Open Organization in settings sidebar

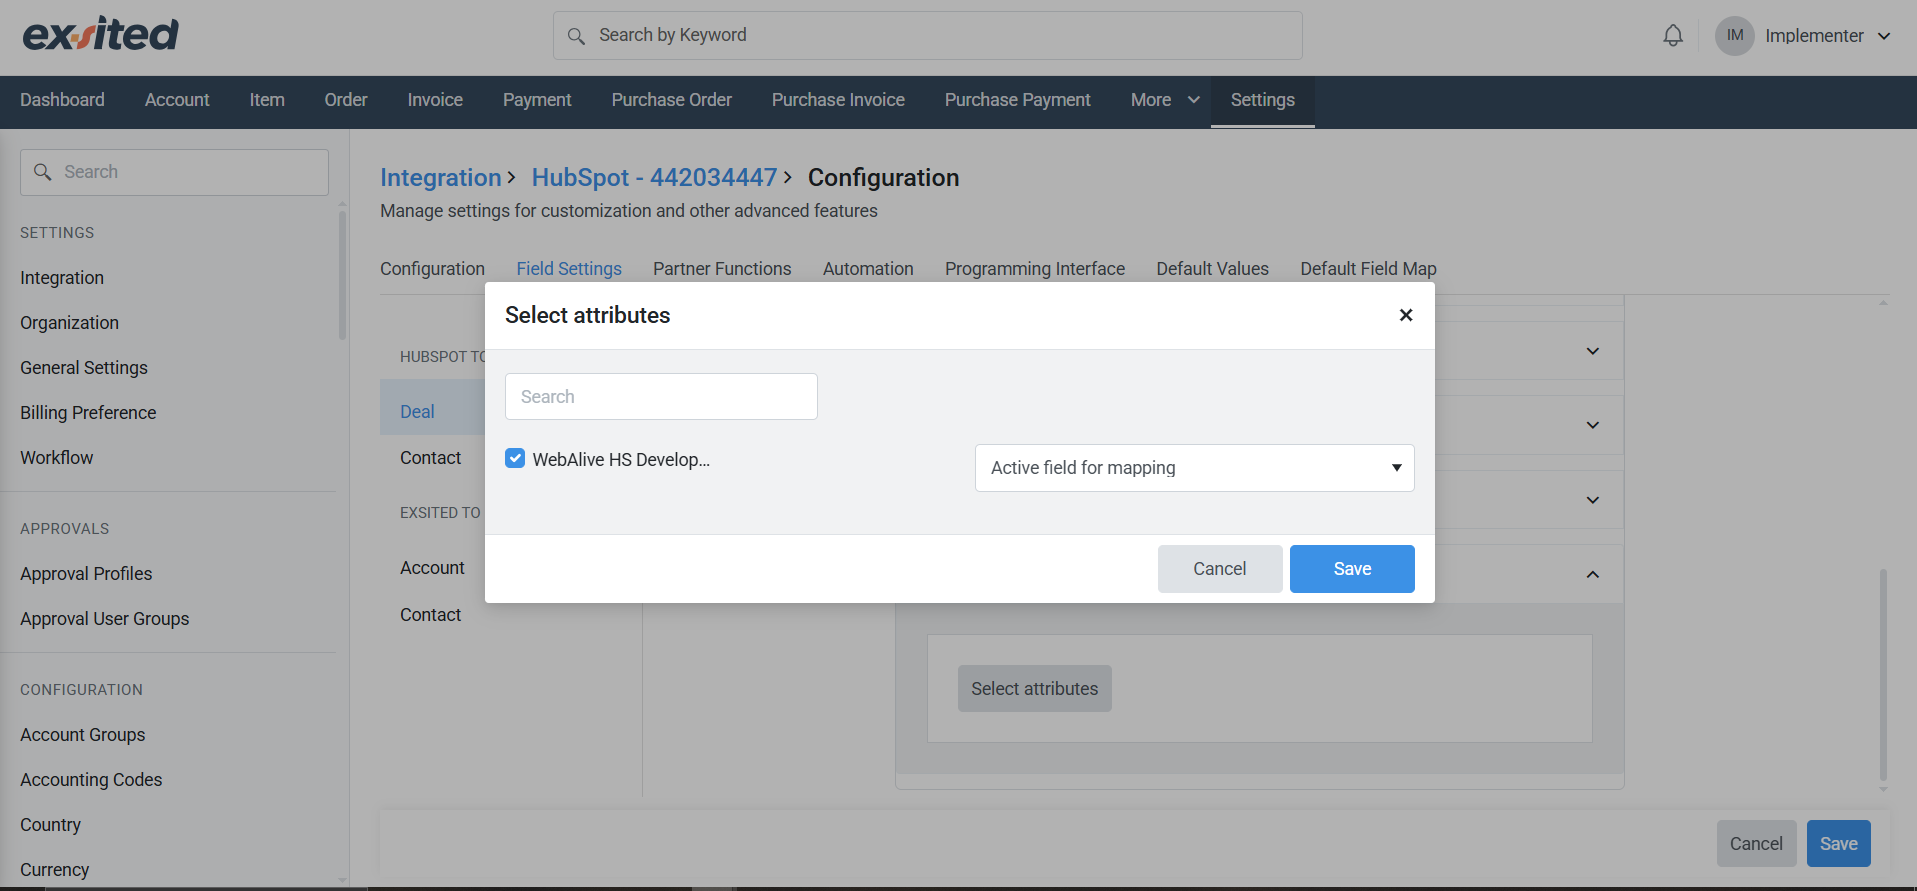[x=69, y=323]
